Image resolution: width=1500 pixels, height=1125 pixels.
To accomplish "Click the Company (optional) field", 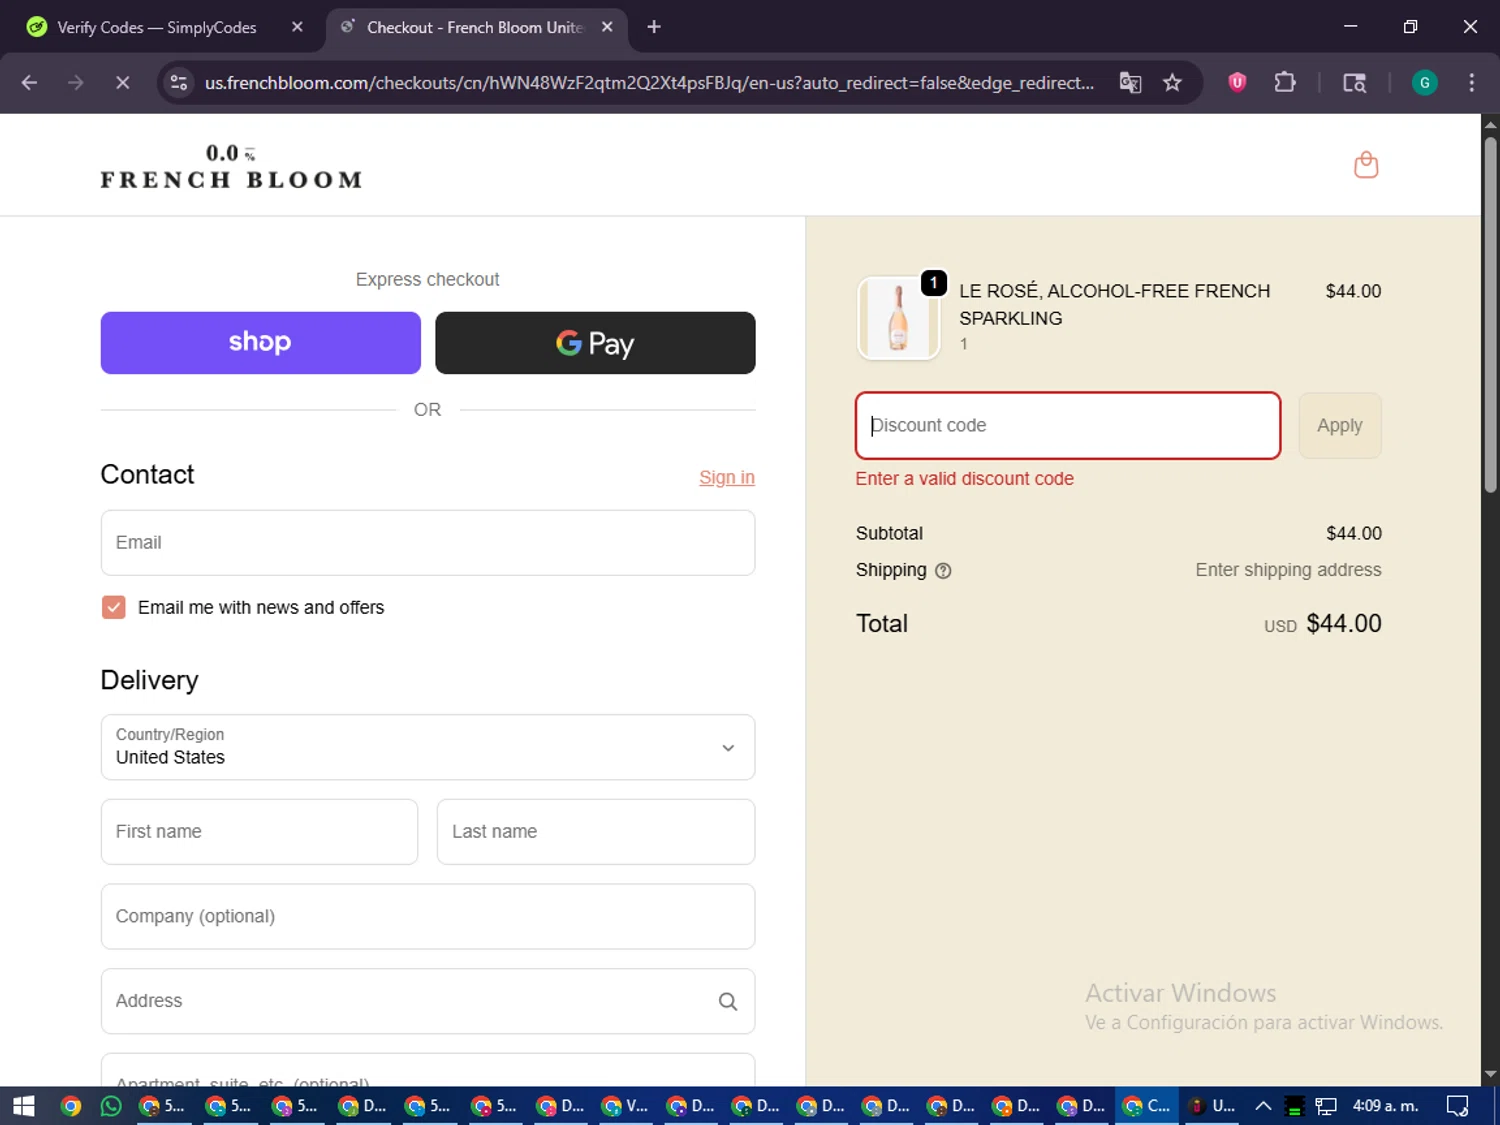I will click(428, 916).
